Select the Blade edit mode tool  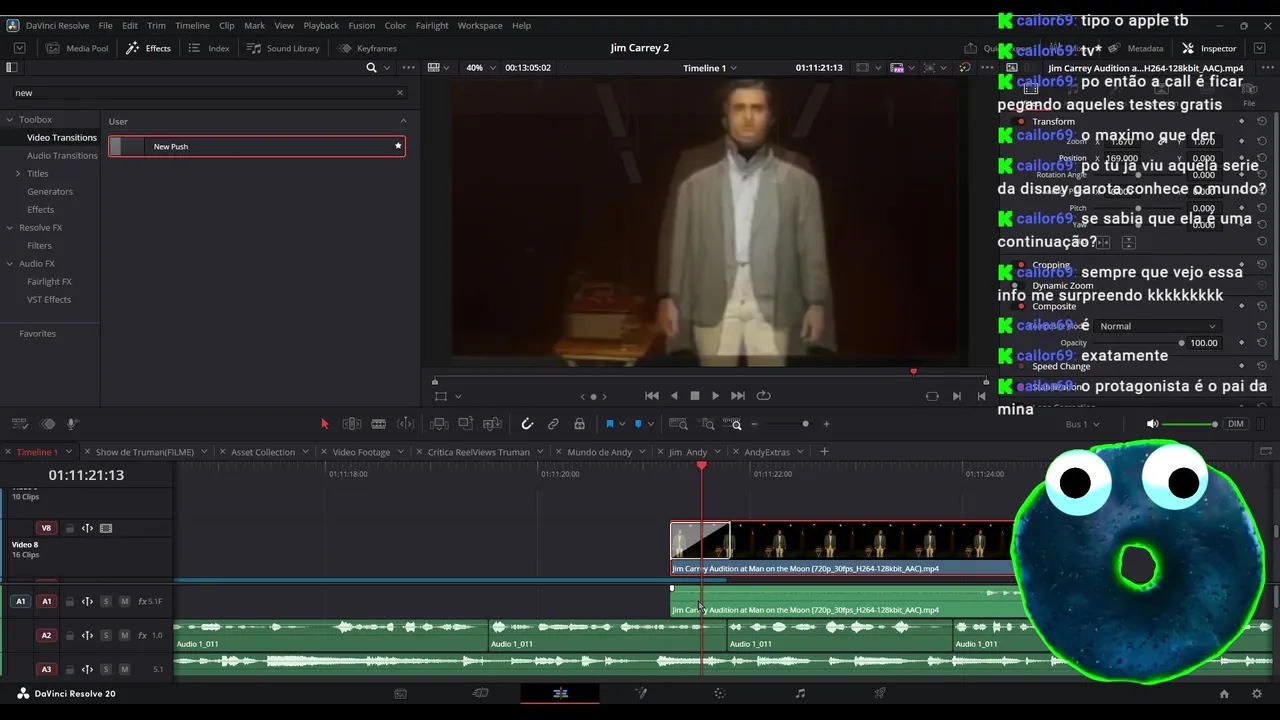pos(379,424)
